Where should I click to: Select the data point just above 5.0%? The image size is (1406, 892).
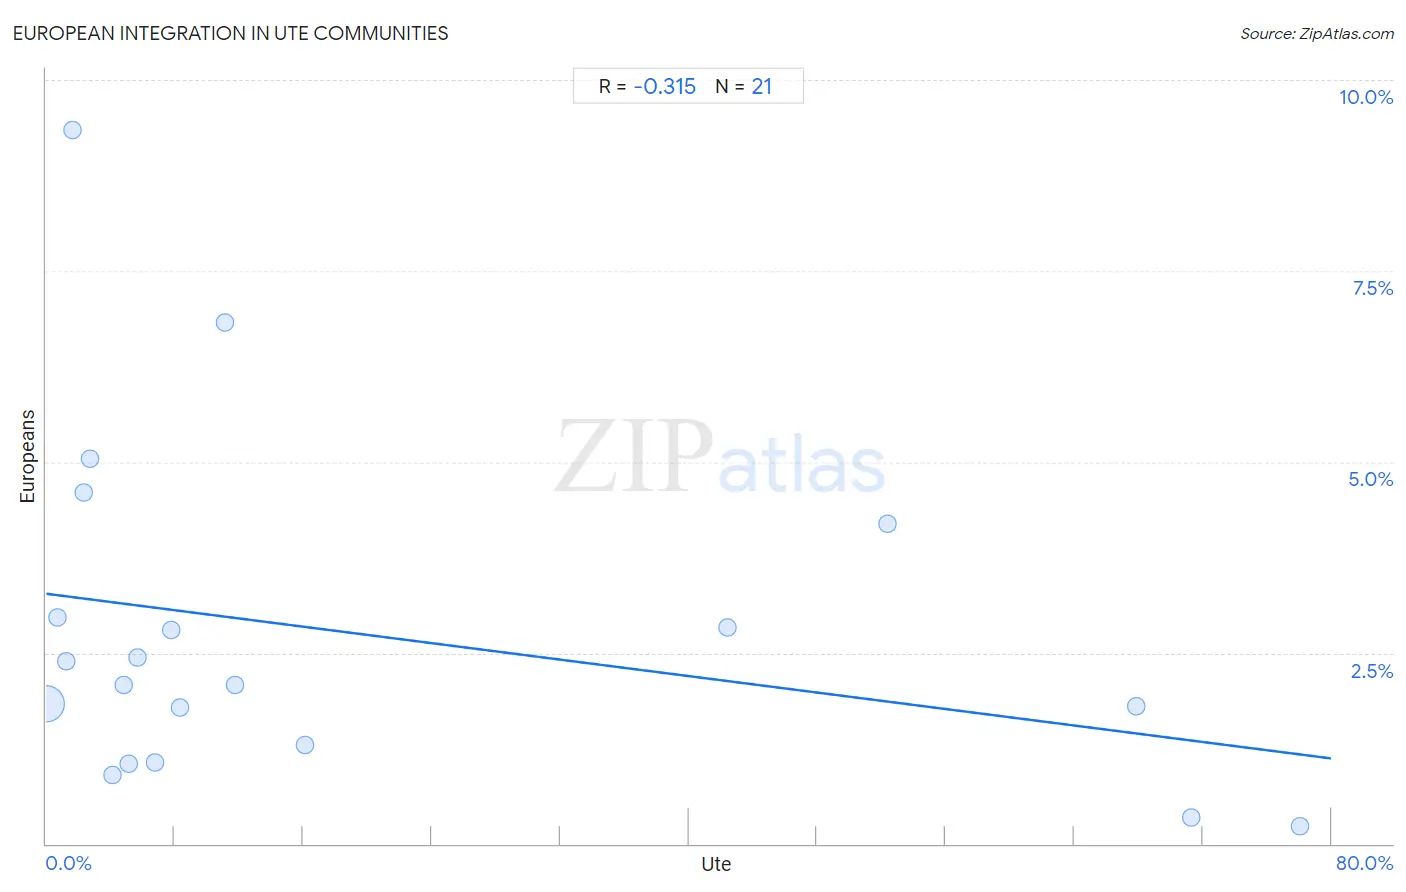(x=90, y=459)
